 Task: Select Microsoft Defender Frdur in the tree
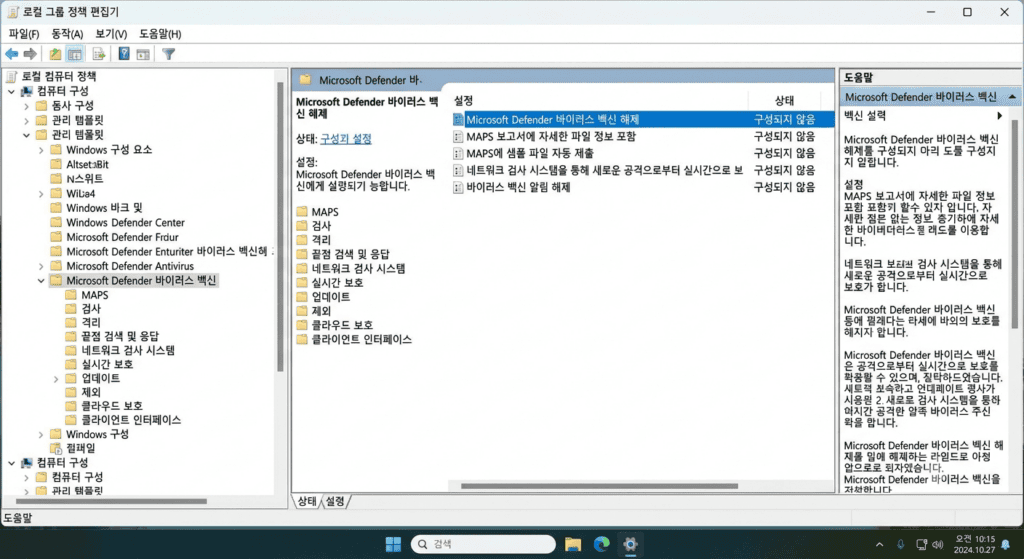pos(122,237)
